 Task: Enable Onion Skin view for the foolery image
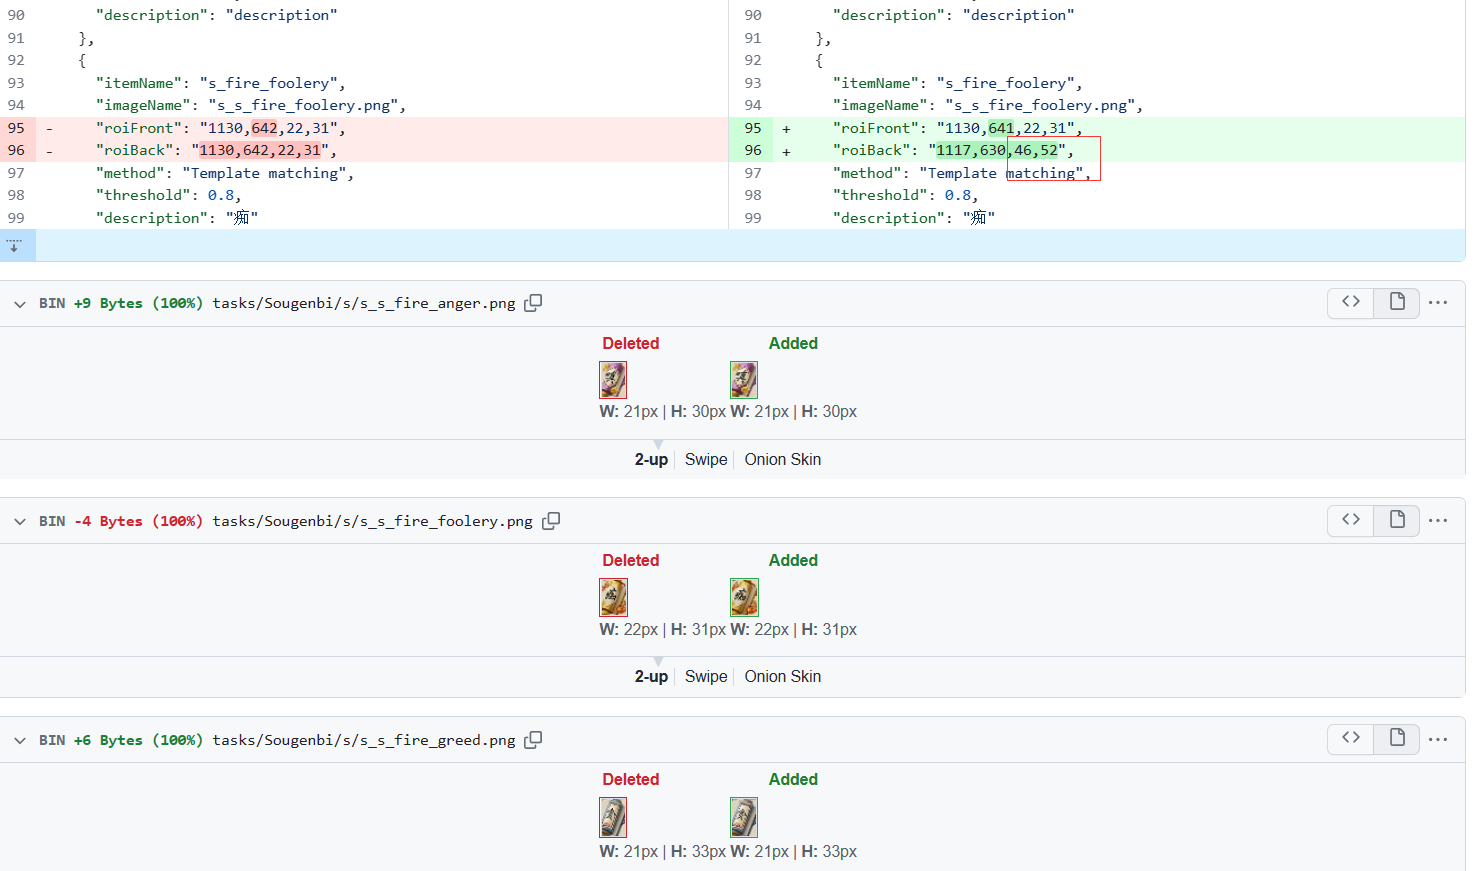coord(782,676)
